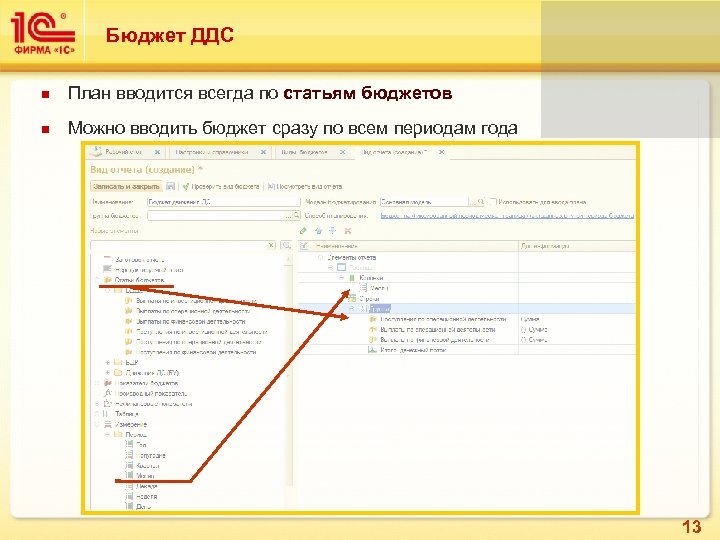
Task: Click the 'Записать и закрыть' button
Action: (x=126, y=186)
